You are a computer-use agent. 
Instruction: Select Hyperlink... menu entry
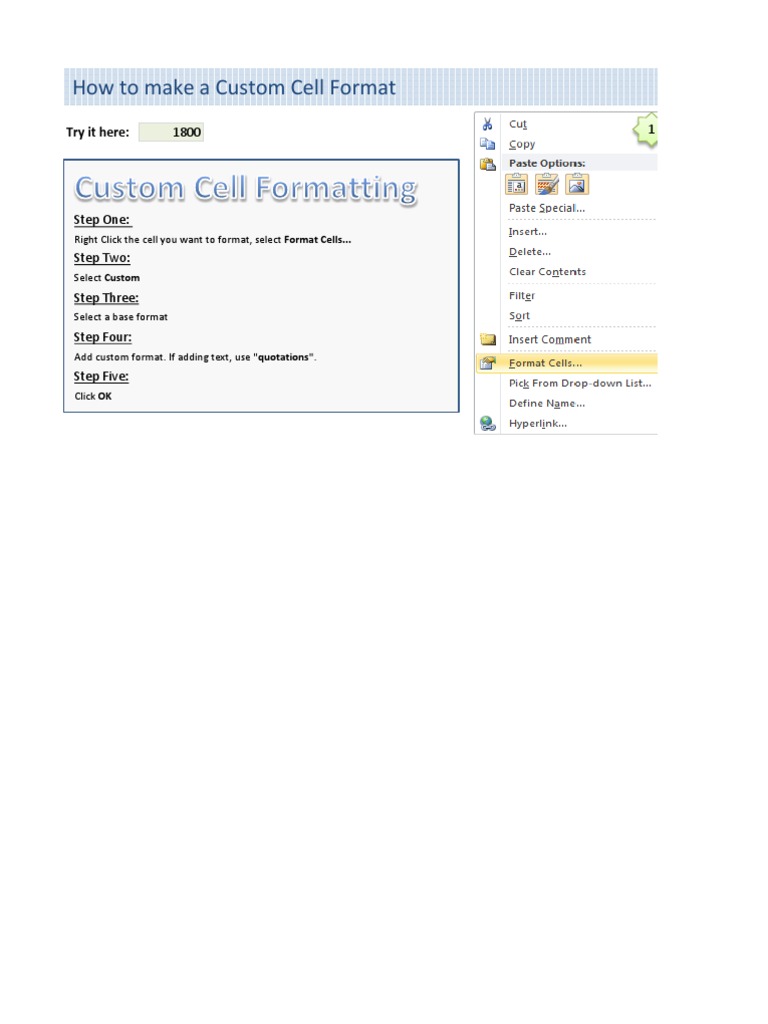[537, 424]
